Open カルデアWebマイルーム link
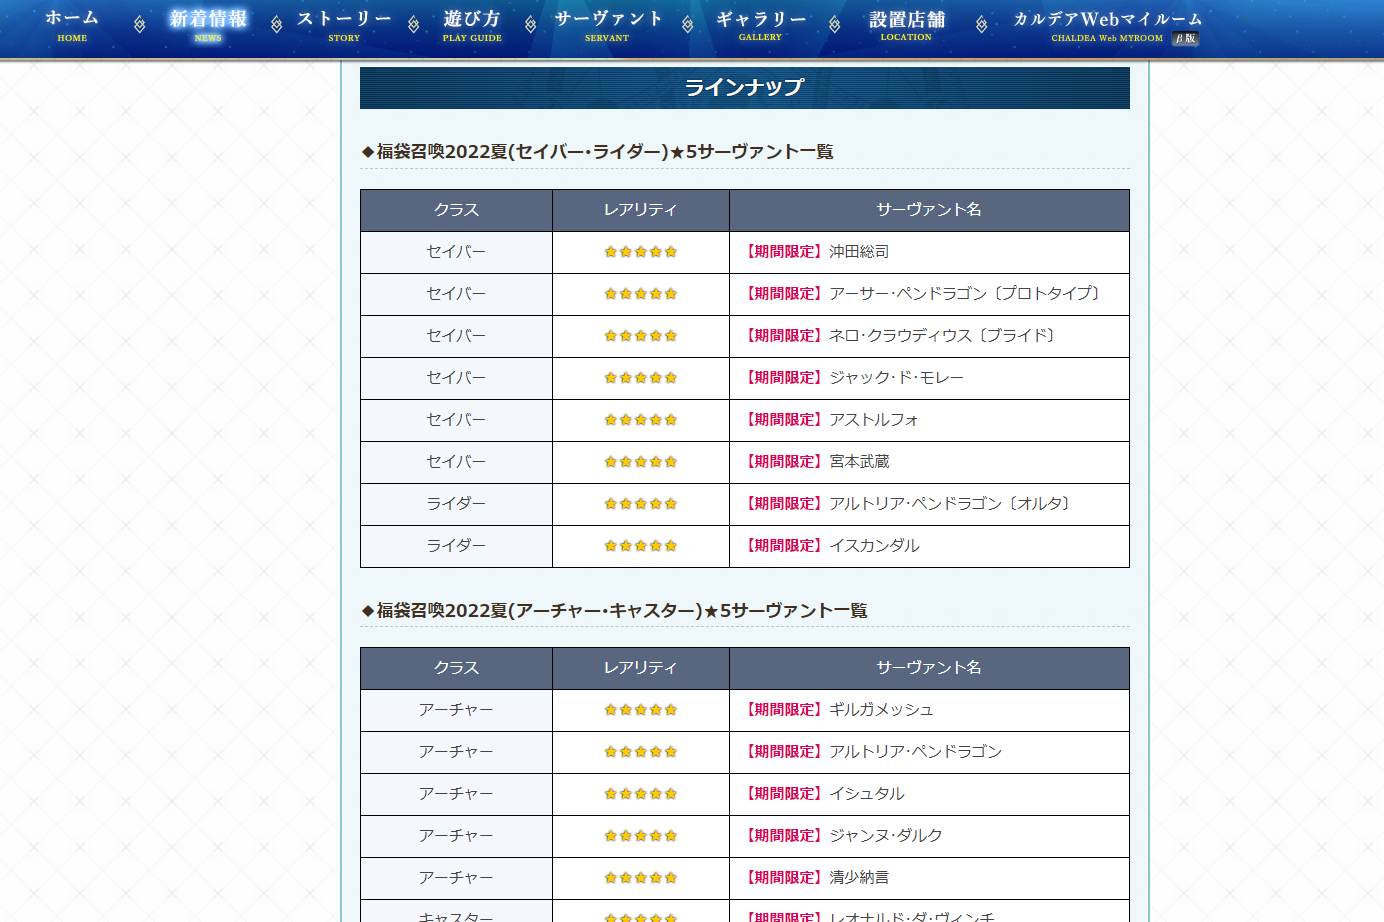This screenshot has height=922, width=1384. pyautogui.click(x=1106, y=22)
